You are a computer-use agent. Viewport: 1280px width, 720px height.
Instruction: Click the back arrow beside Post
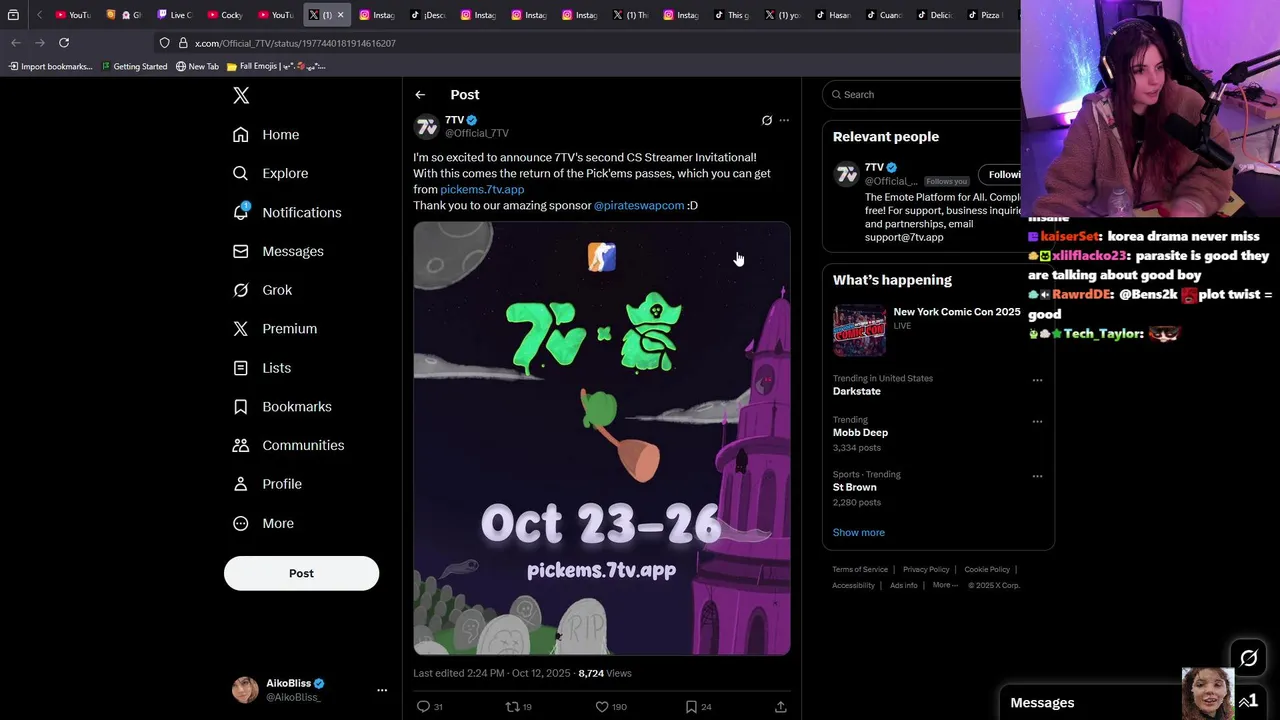pos(420,95)
